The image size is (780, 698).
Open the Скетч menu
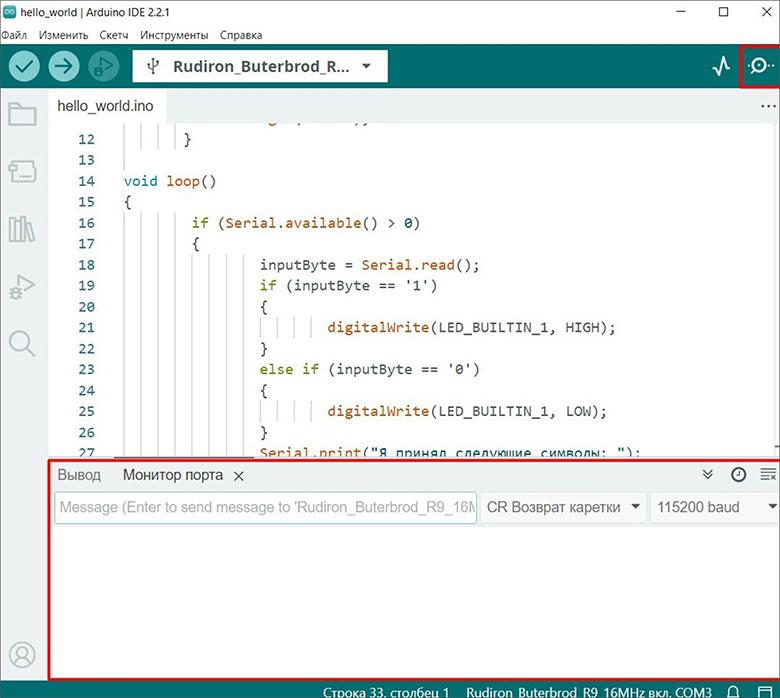[x=114, y=35]
